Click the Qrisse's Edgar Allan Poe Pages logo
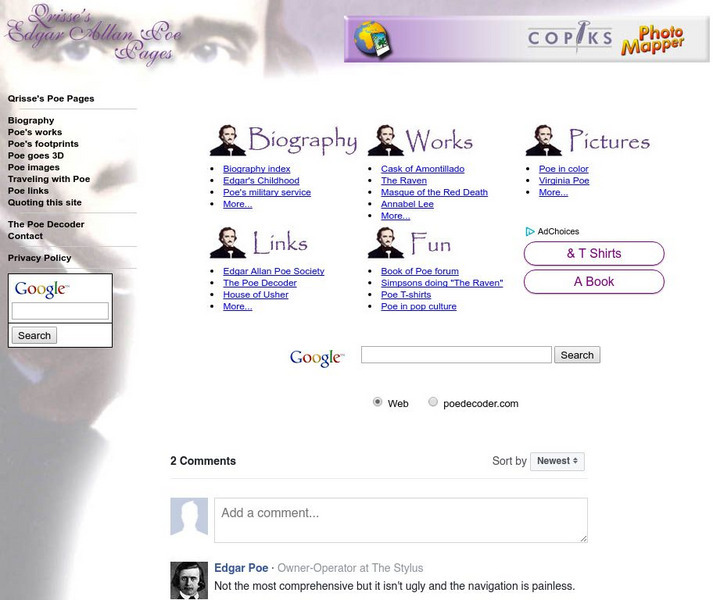Image resolution: width=713 pixels, height=600 pixels. 95,34
